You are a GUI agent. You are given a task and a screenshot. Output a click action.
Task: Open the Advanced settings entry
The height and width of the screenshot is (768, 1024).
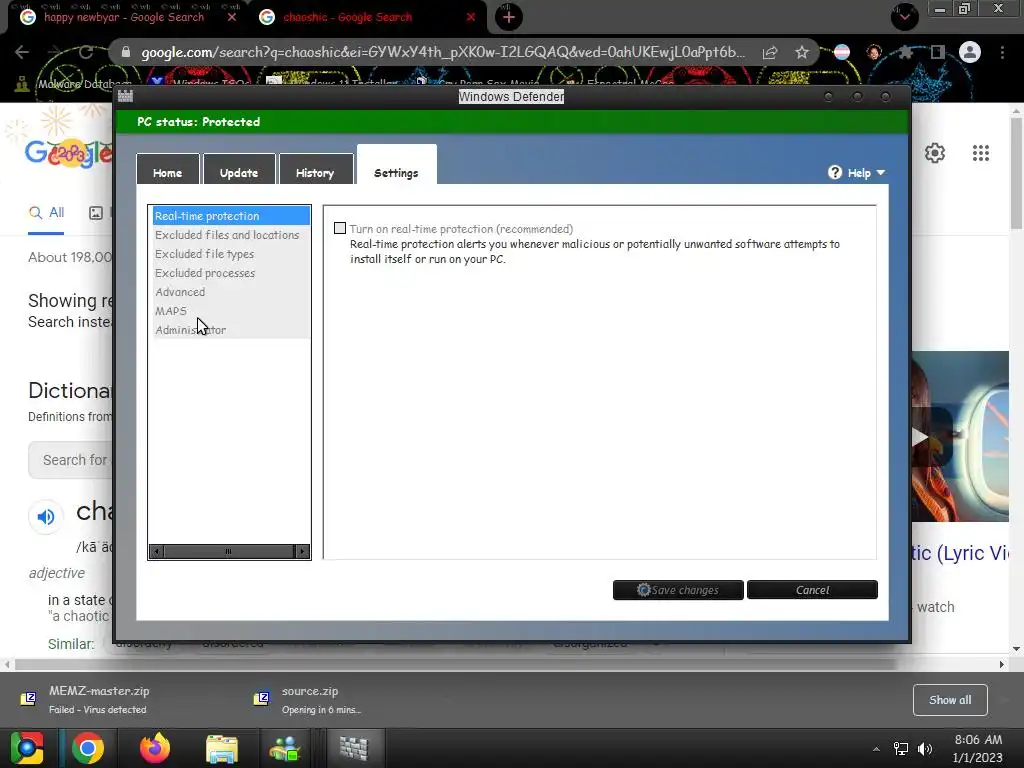coord(231,291)
